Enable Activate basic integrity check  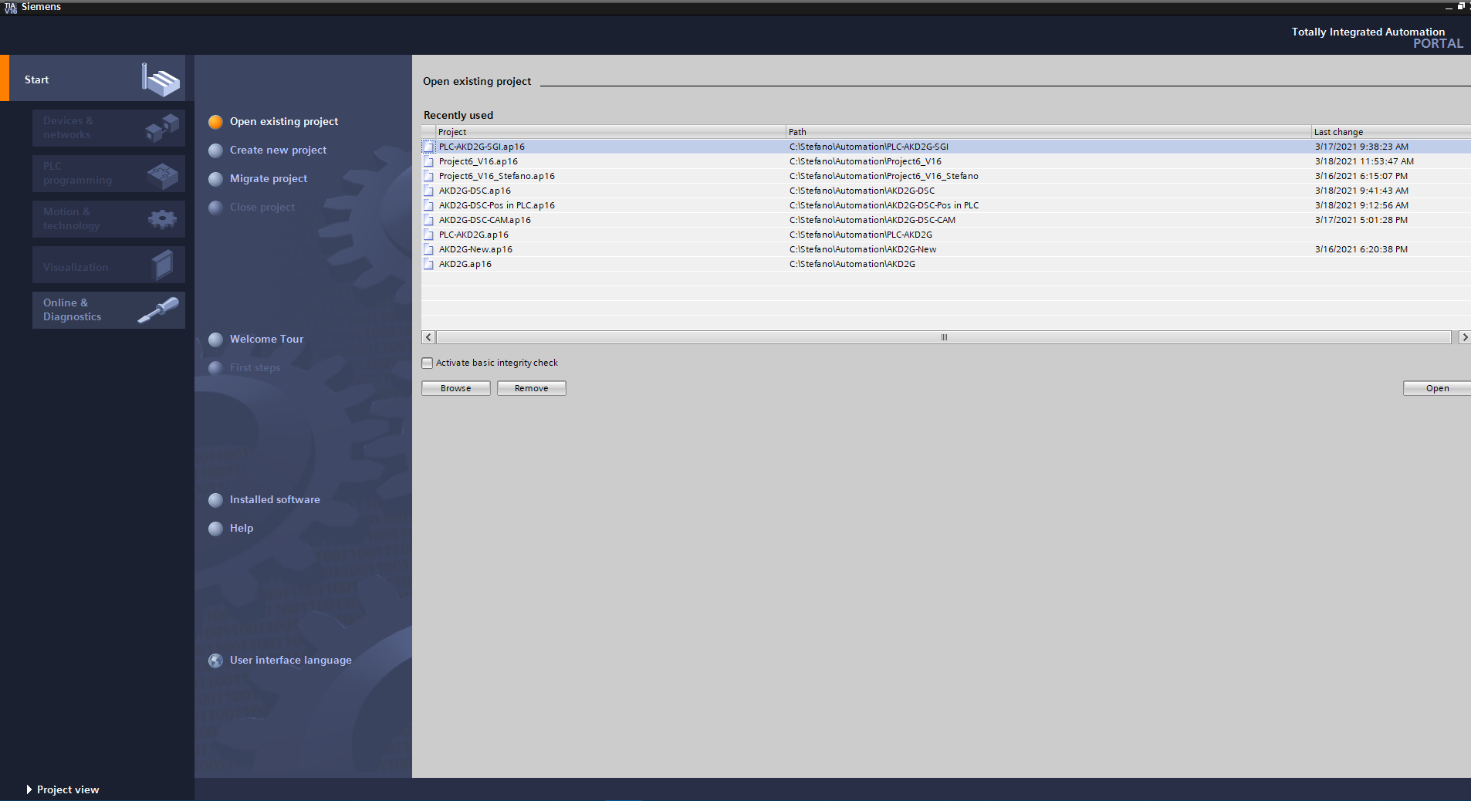pos(427,363)
